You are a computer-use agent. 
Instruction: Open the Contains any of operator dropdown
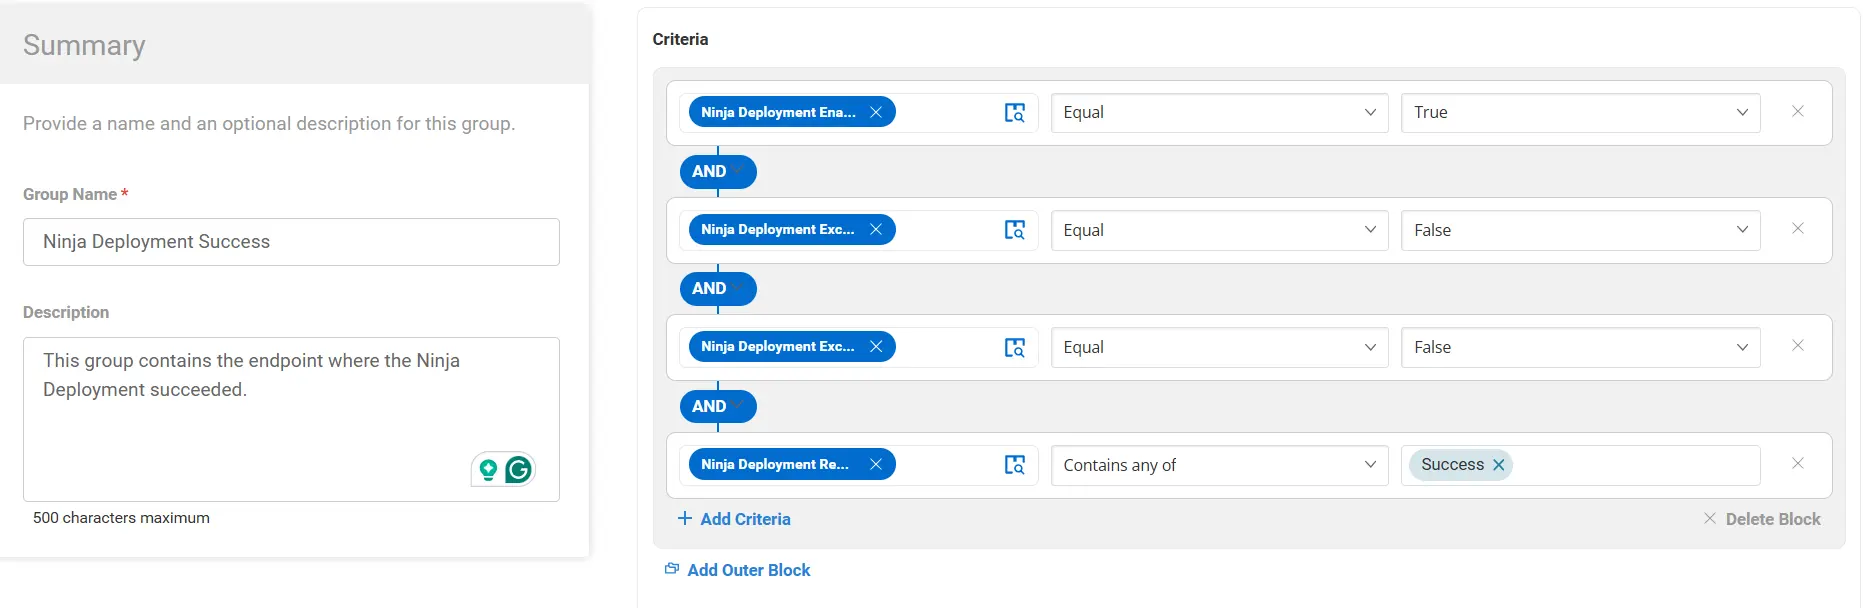1219,465
